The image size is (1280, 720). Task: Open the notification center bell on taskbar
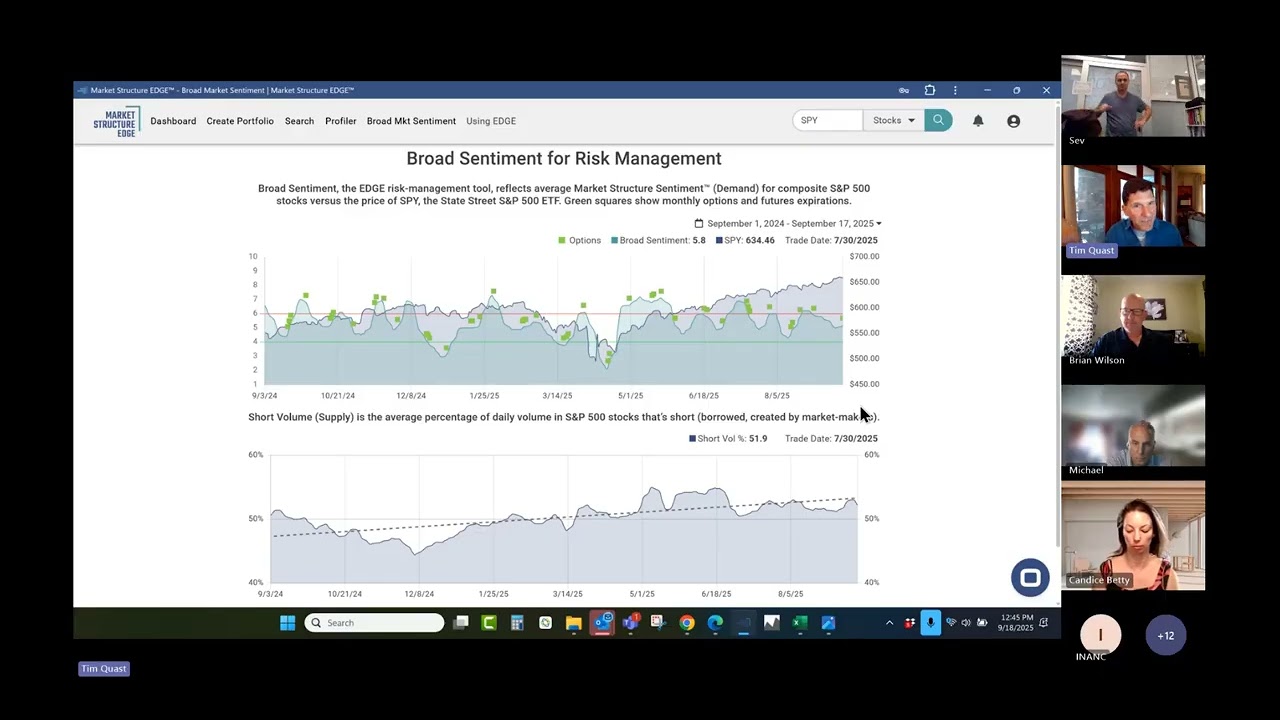[x=1043, y=623]
